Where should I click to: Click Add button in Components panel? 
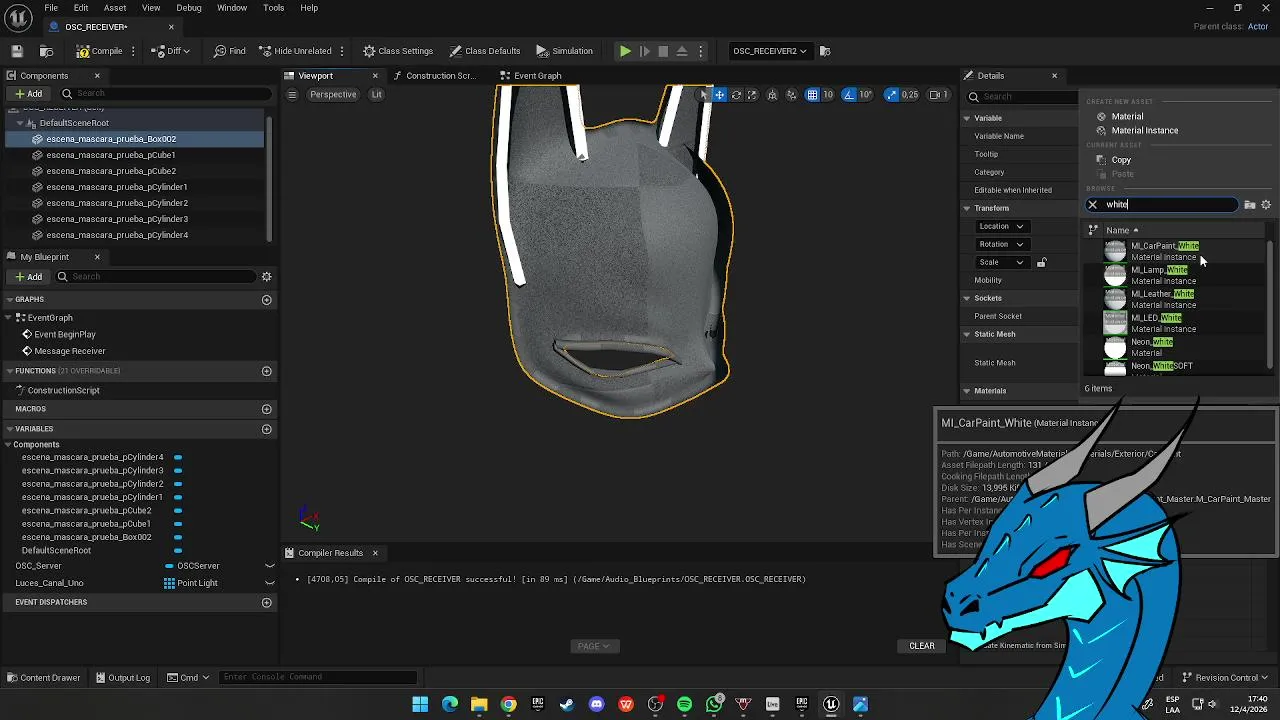pyautogui.click(x=28, y=94)
